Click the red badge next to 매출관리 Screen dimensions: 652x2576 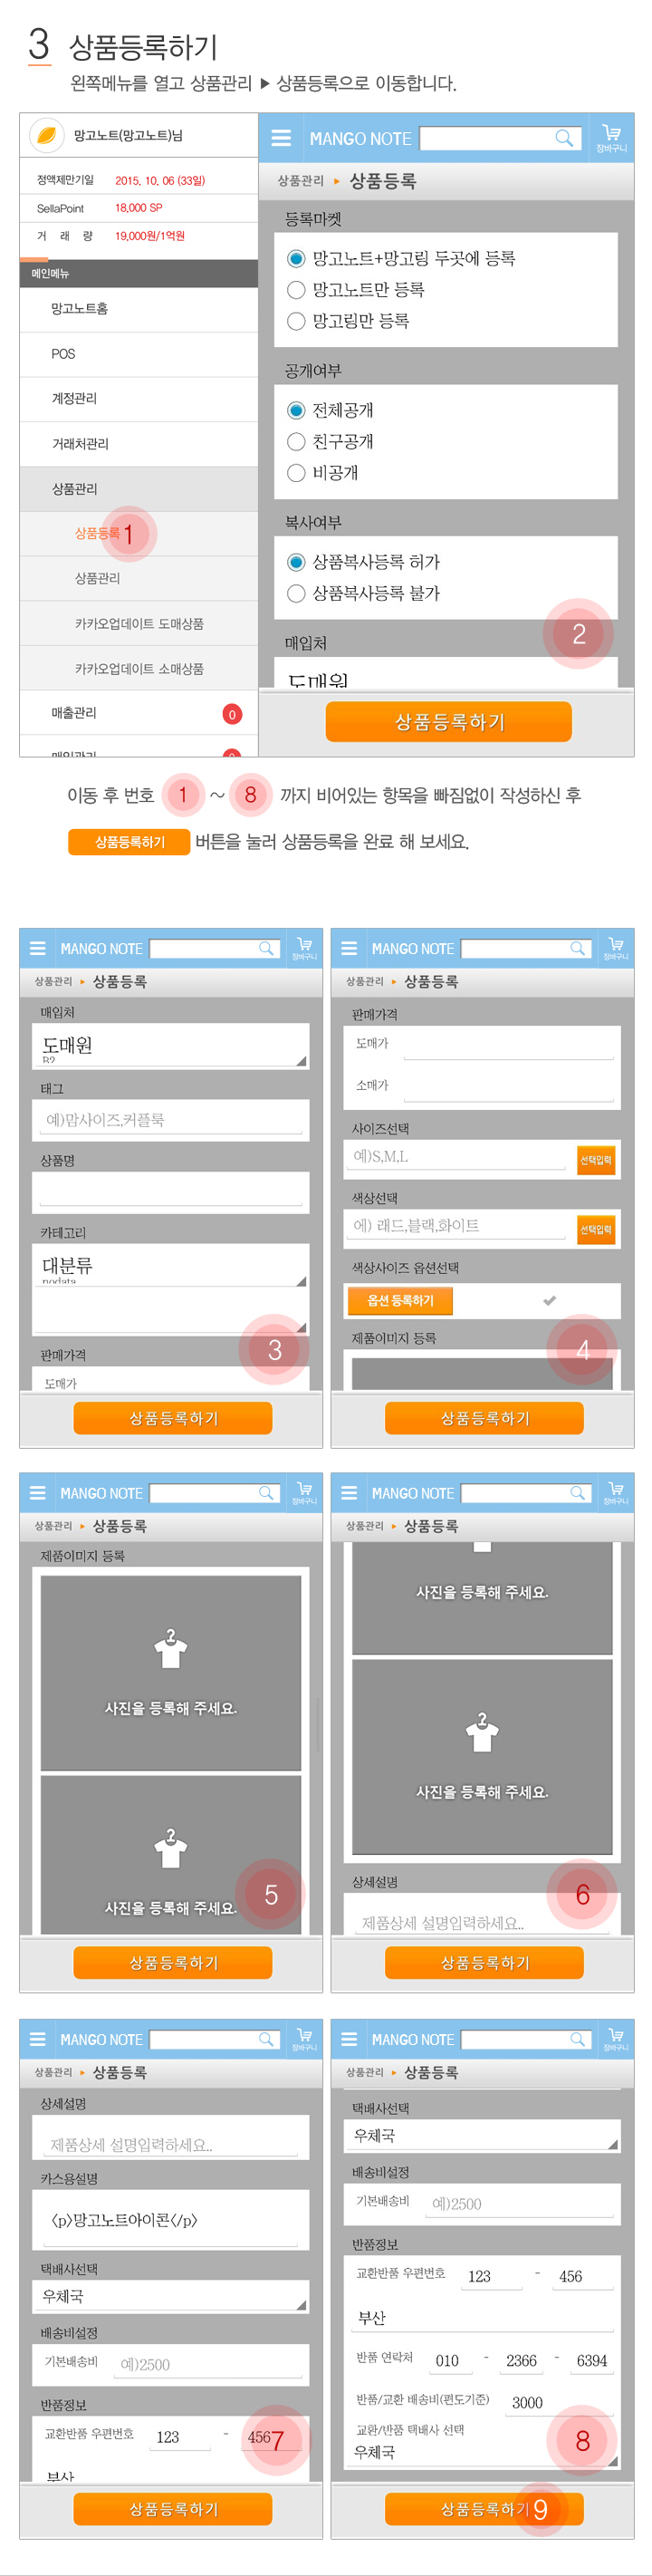[232, 714]
